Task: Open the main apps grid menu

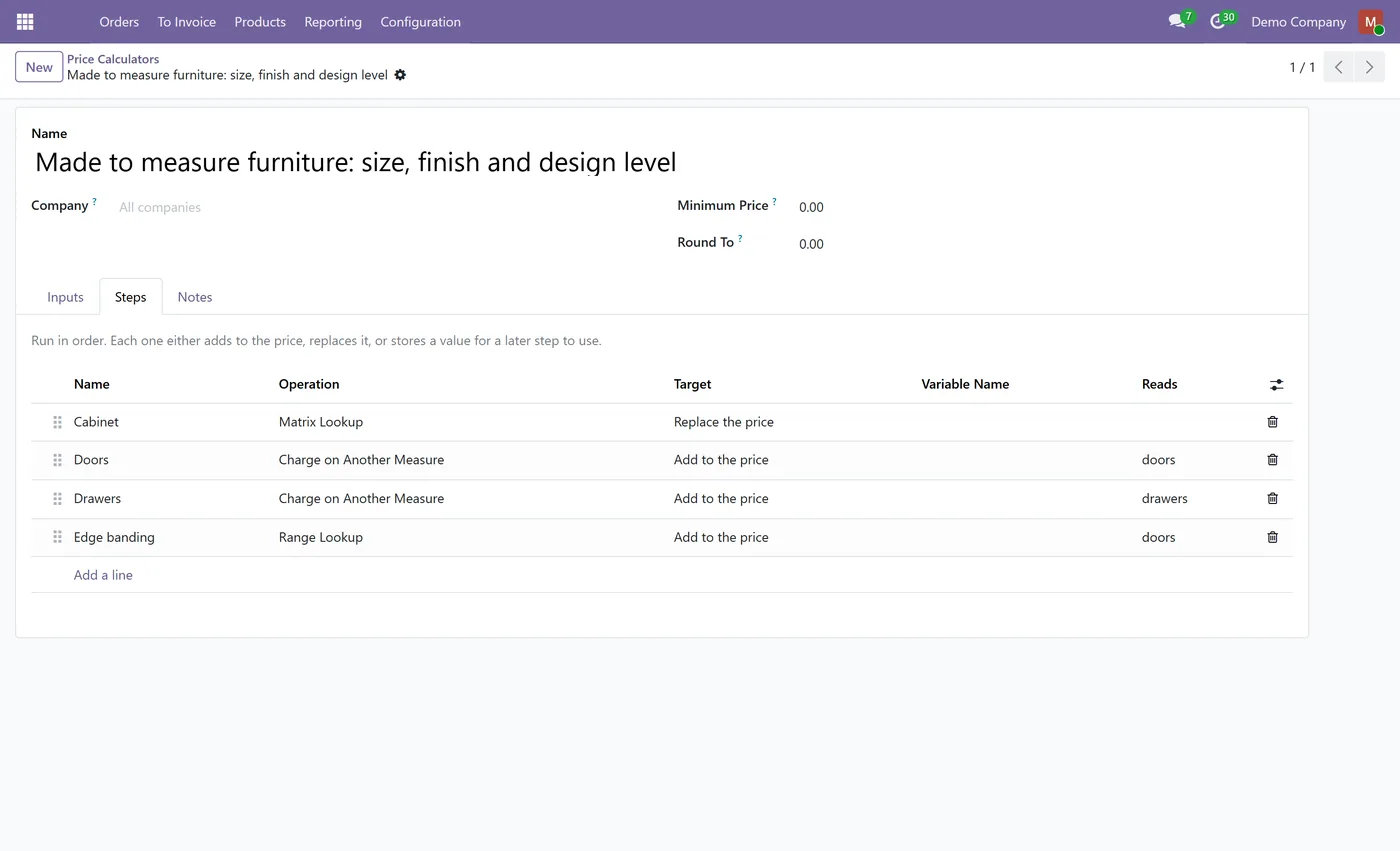Action: click(25, 21)
